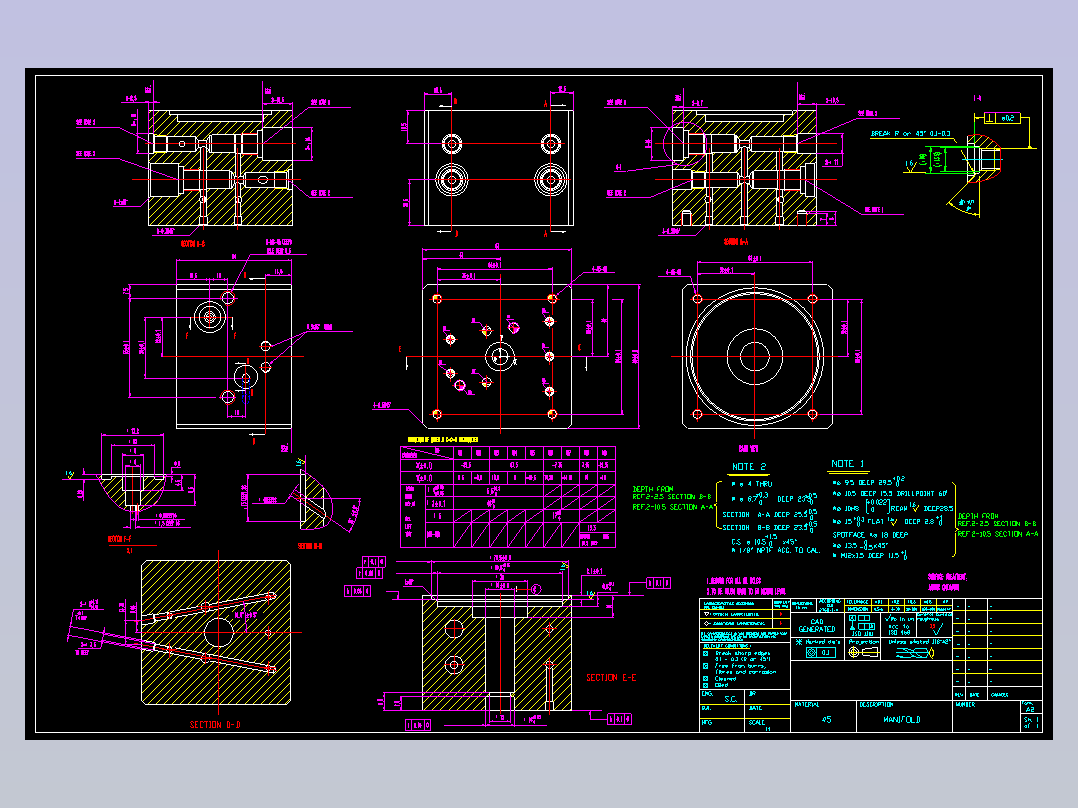Click the 'SECTION E-E' label

611,677
